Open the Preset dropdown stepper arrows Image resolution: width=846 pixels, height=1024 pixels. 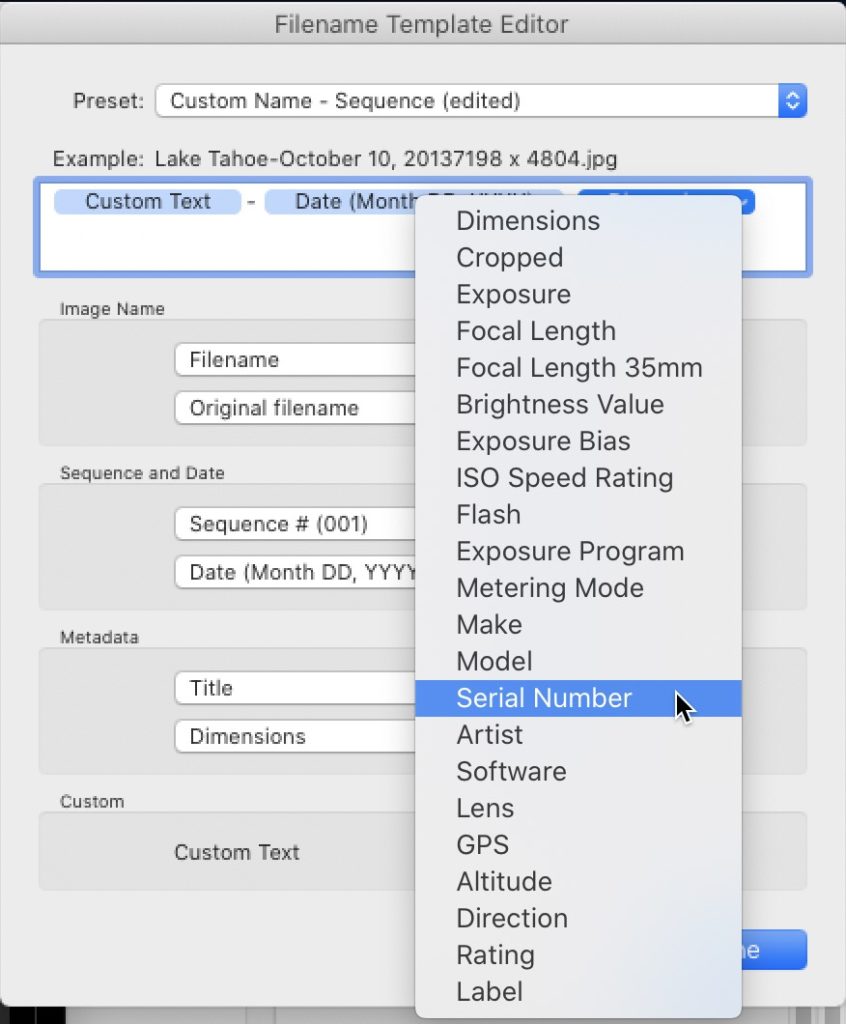pos(792,101)
